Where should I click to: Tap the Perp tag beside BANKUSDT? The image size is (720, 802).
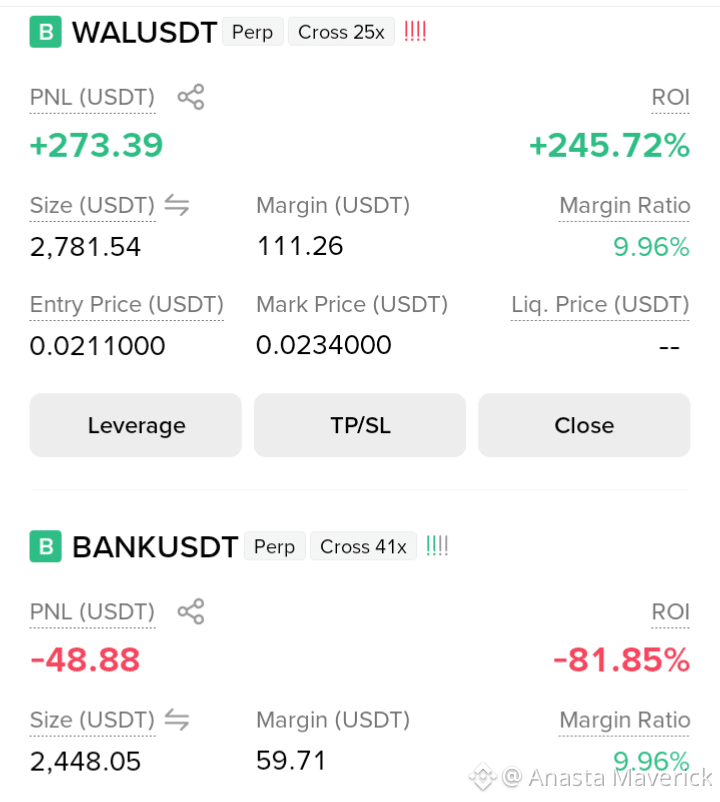pos(275,546)
